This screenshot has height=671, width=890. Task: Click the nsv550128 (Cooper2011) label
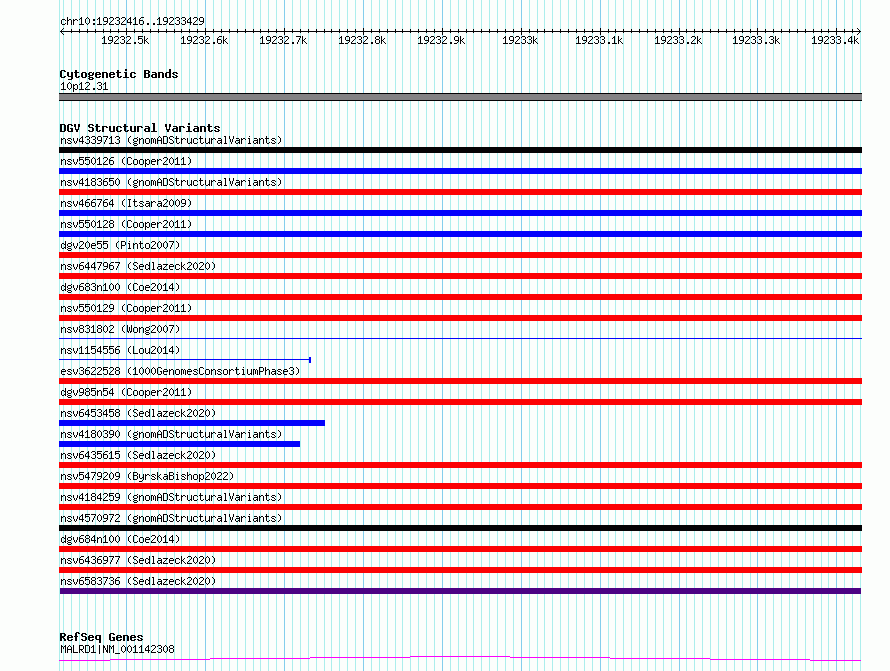(x=126, y=224)
